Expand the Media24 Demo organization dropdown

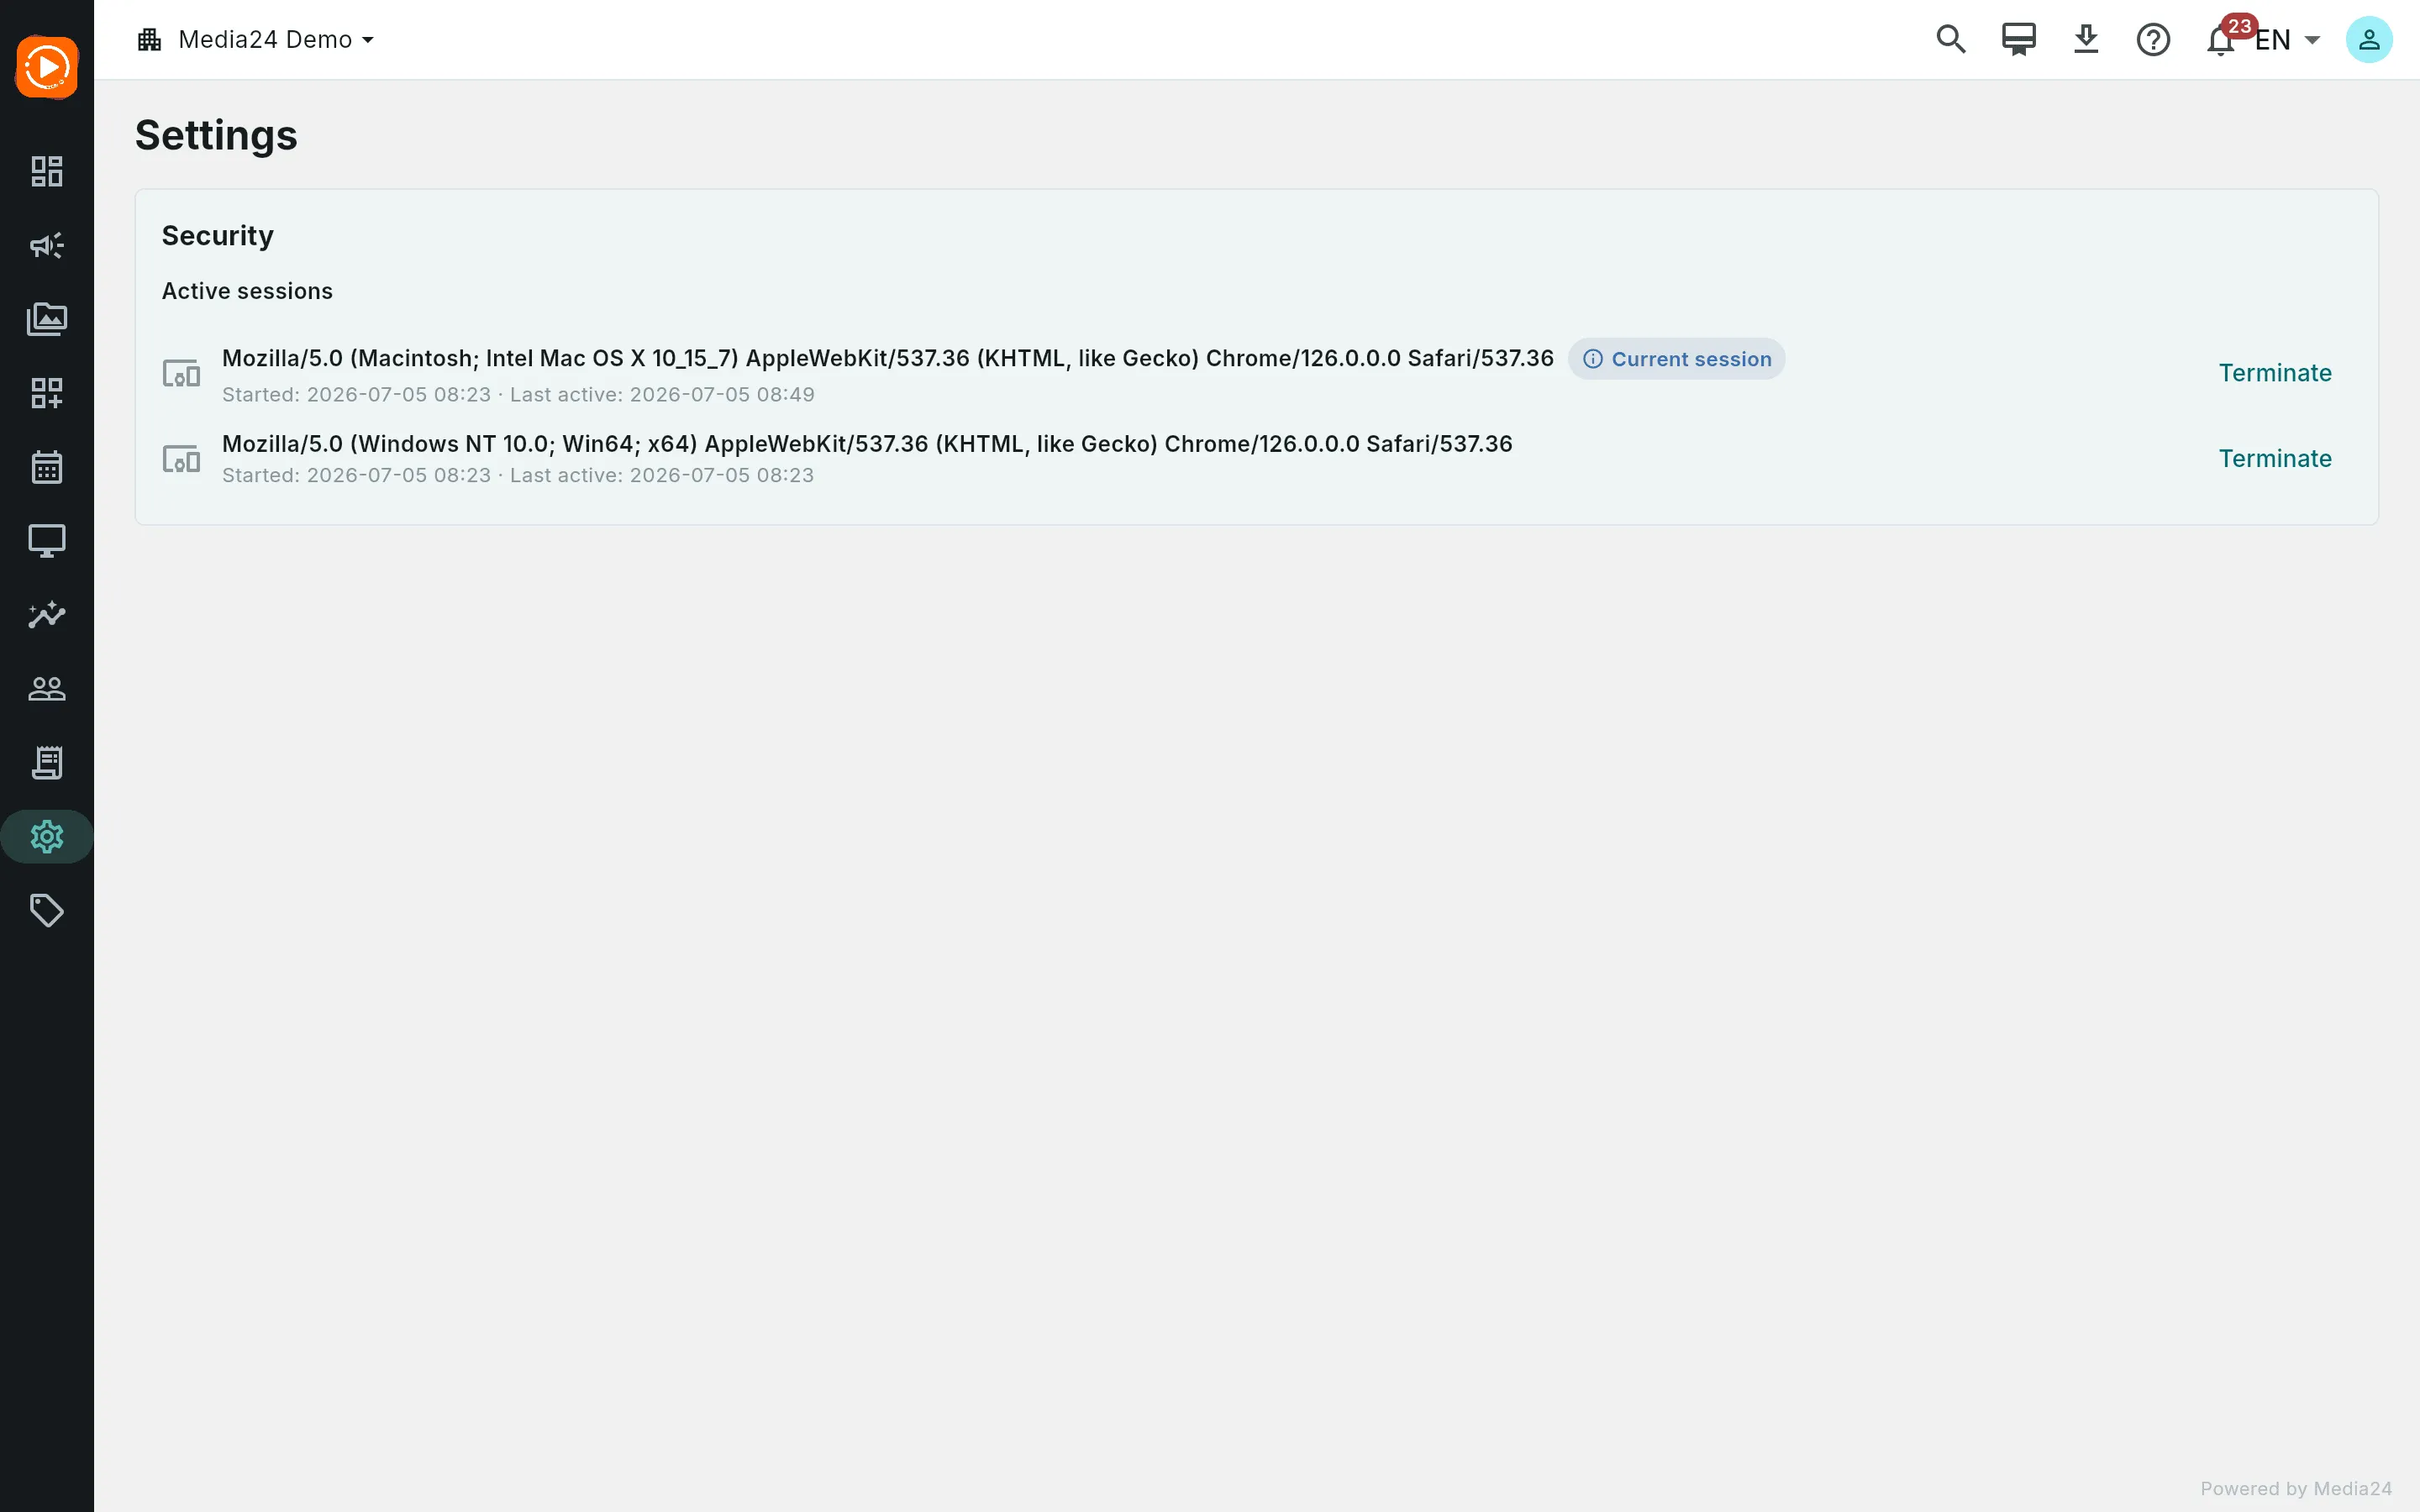[256, 40]
